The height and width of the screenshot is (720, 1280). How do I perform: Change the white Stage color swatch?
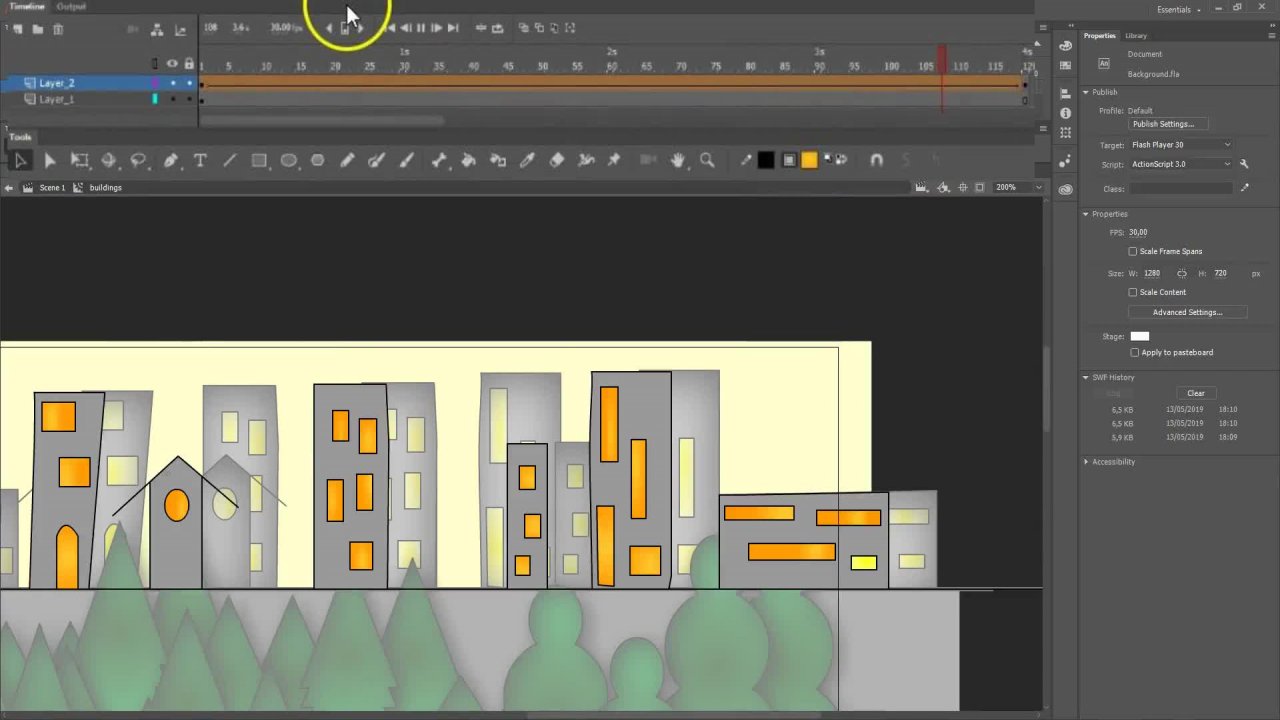click(x=1140, y=337)
